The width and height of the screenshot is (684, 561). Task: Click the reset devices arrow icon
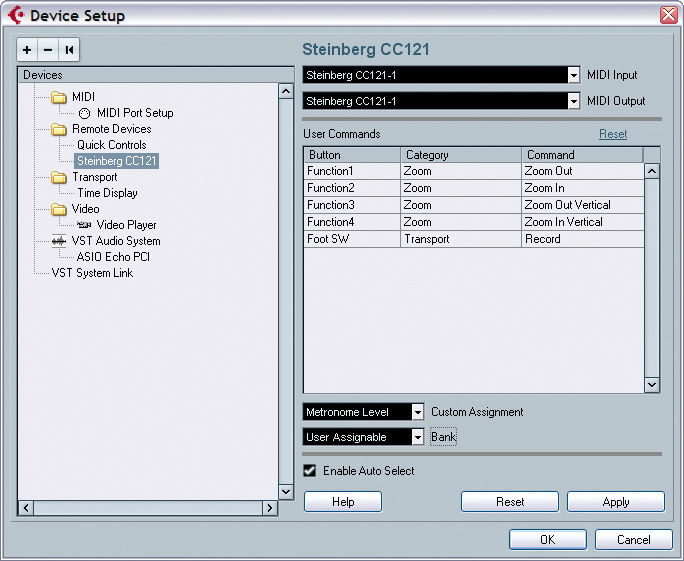point(68,50)
